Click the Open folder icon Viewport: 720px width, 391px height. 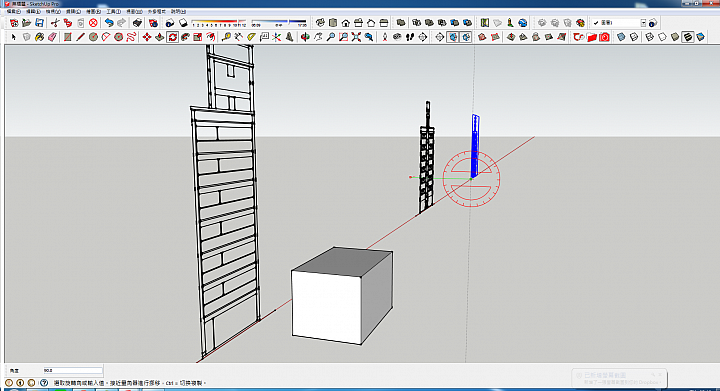point(27,22)
